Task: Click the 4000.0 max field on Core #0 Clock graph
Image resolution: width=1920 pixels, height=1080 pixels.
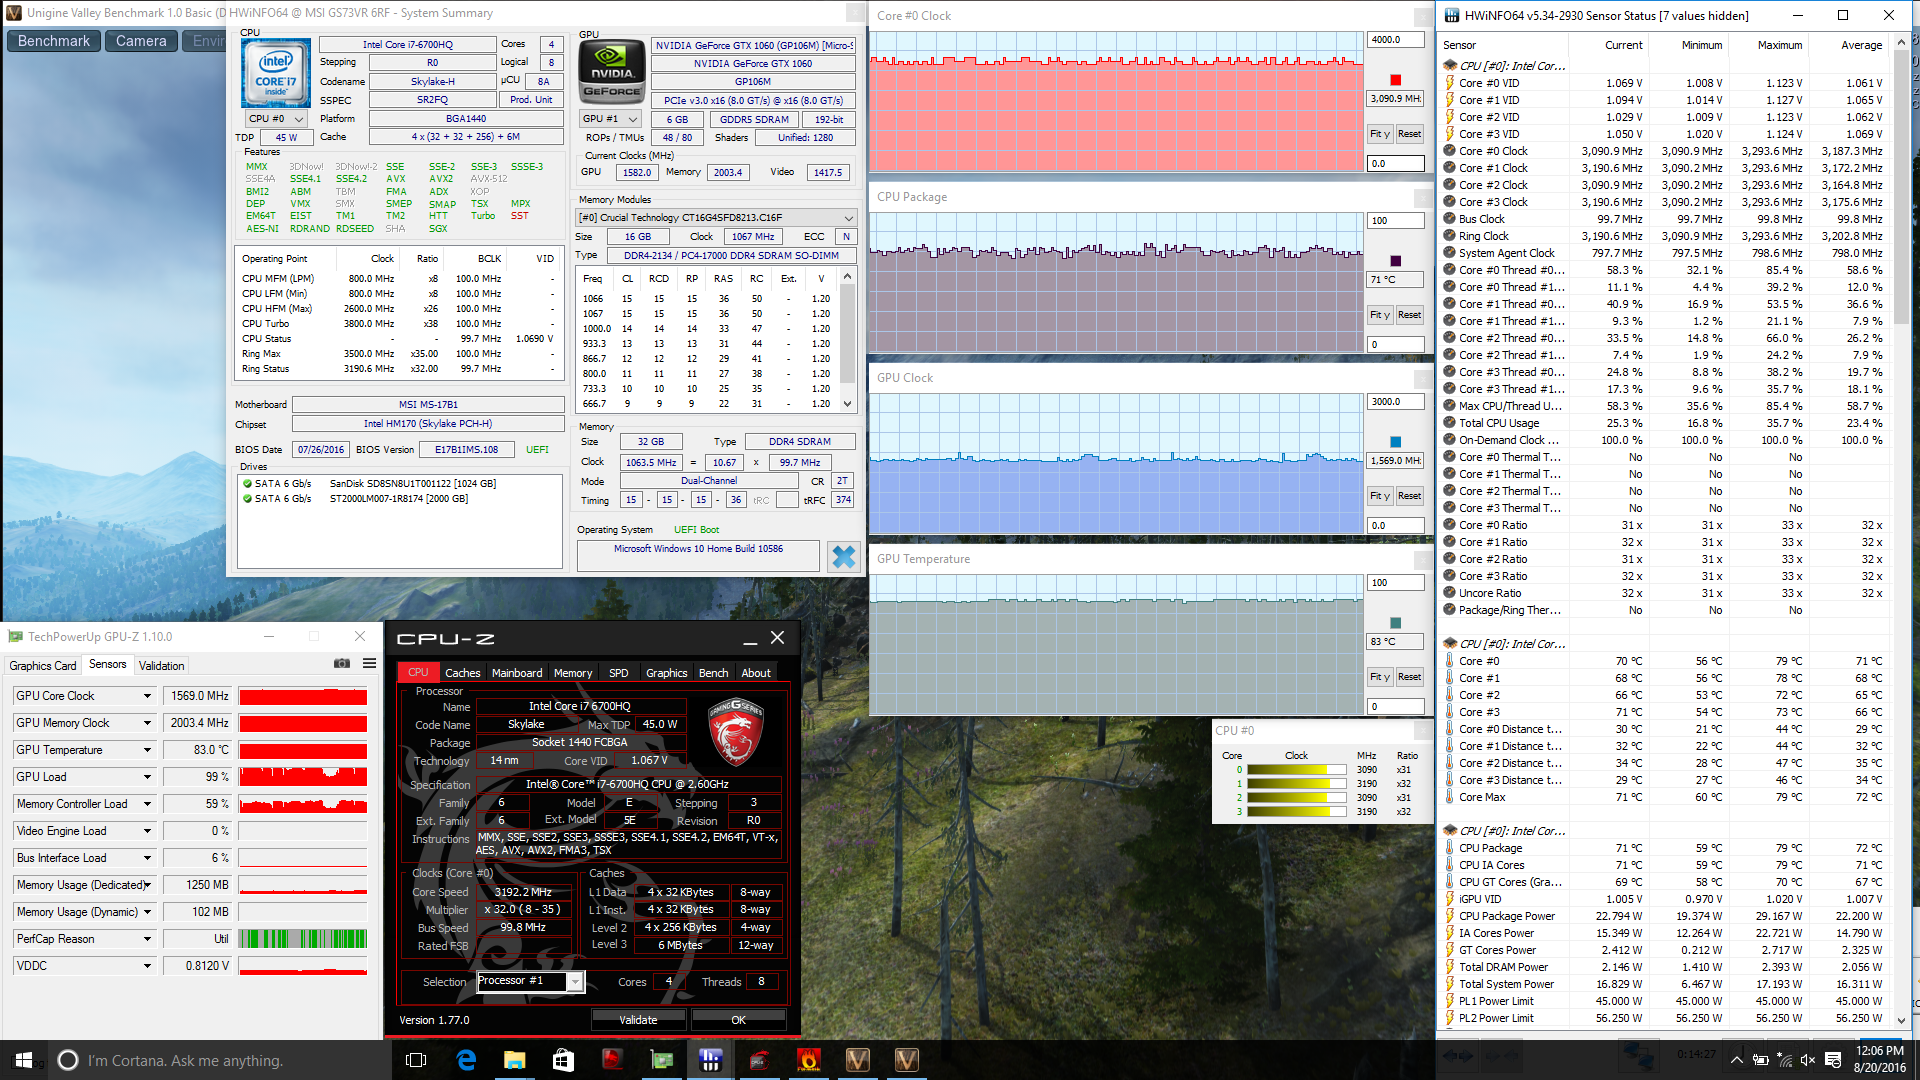Action: tap(1395, 40)
